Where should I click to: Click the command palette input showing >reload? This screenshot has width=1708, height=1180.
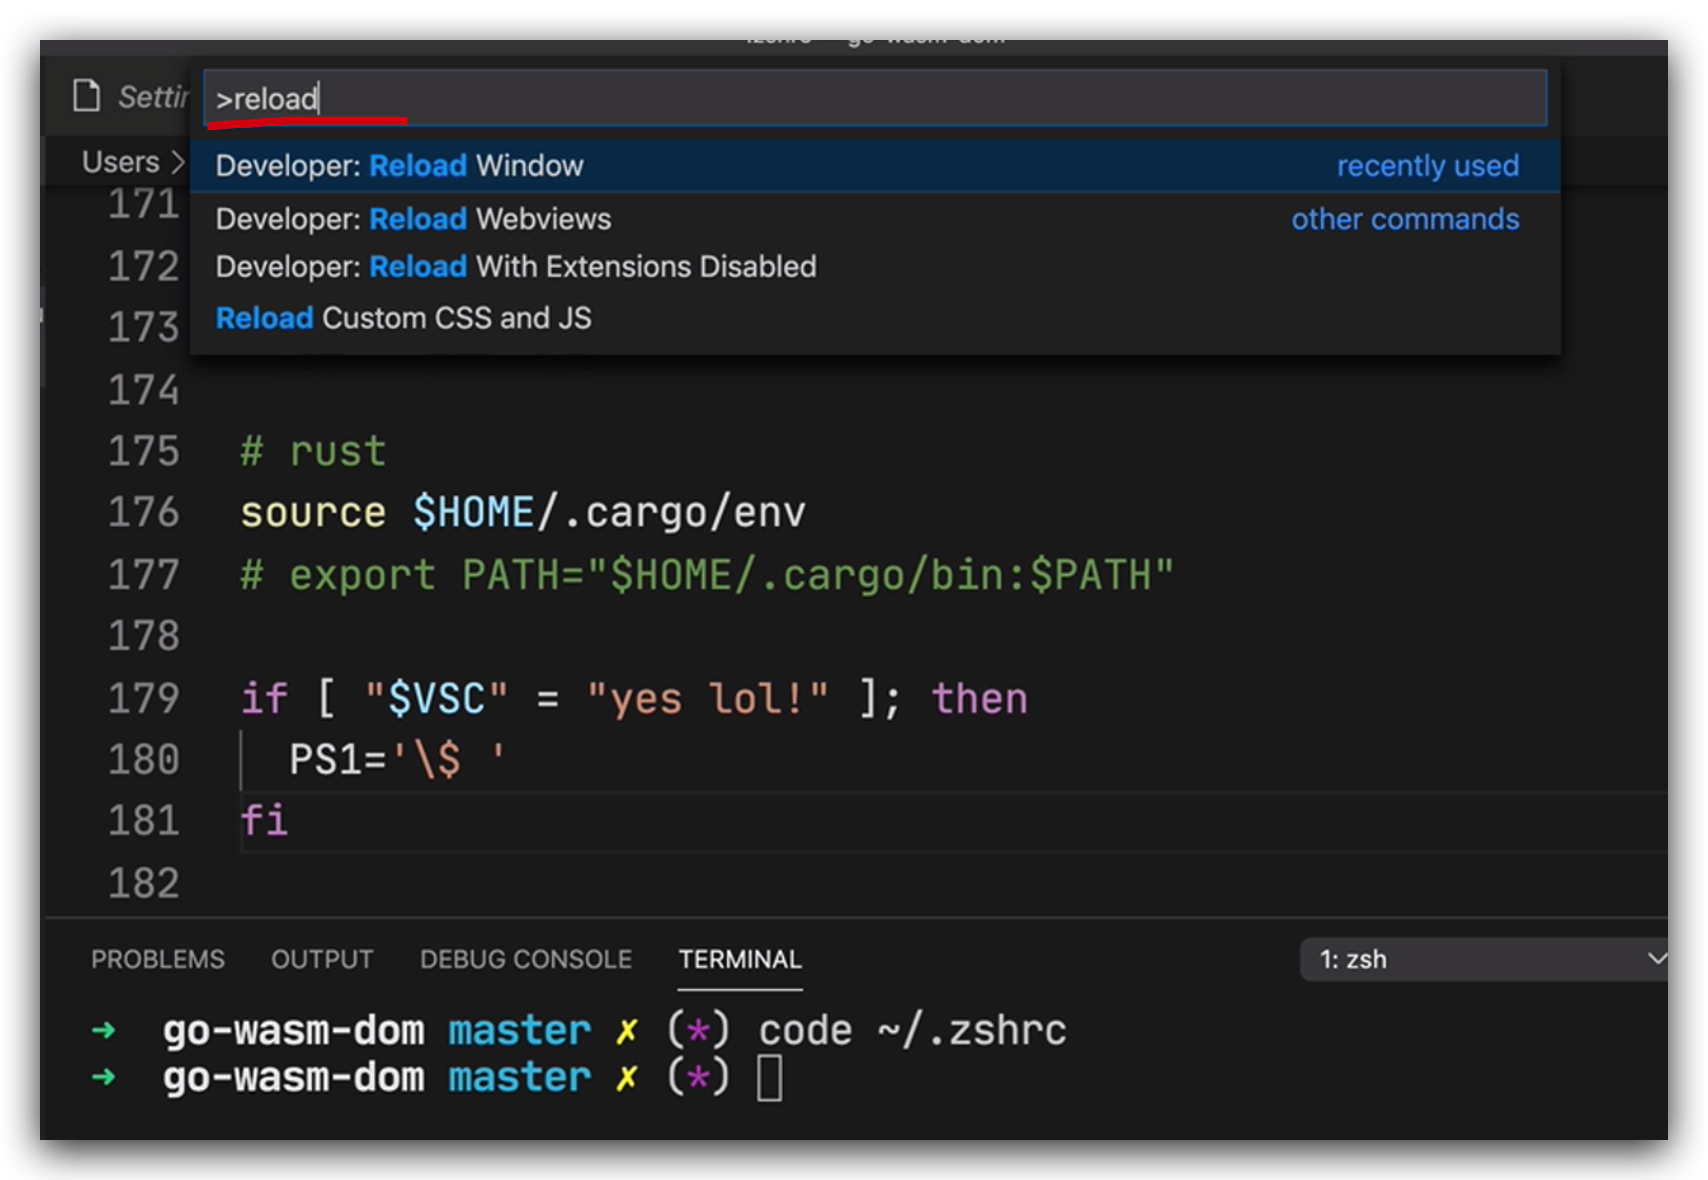pos(875,98)
